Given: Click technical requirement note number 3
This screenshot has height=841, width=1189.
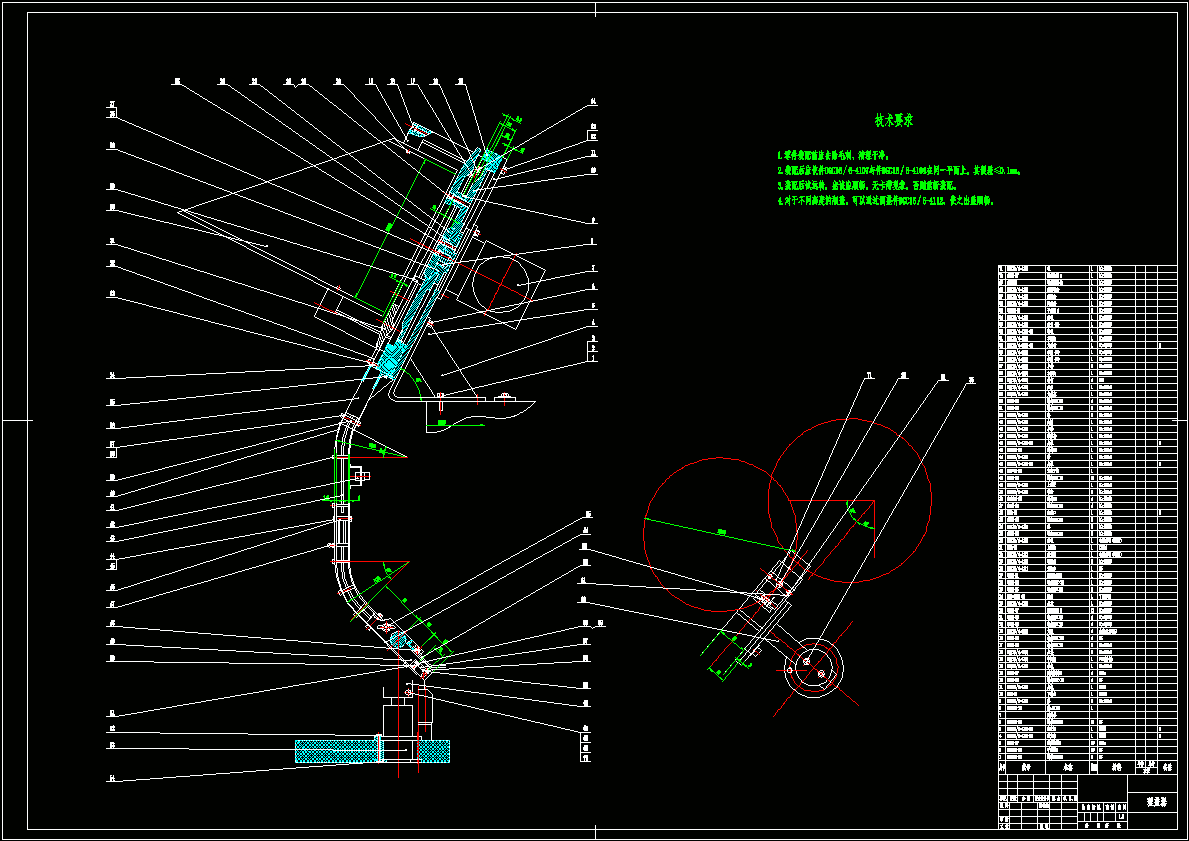Looking at the screenshot, I should tap(867, 186).
